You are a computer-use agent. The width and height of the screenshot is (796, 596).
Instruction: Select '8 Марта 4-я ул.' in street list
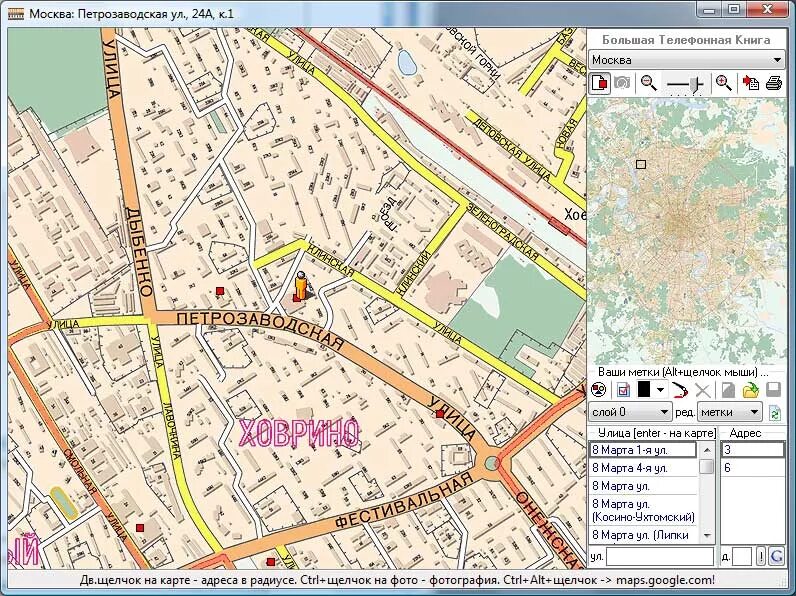click(x=643, y=468)
